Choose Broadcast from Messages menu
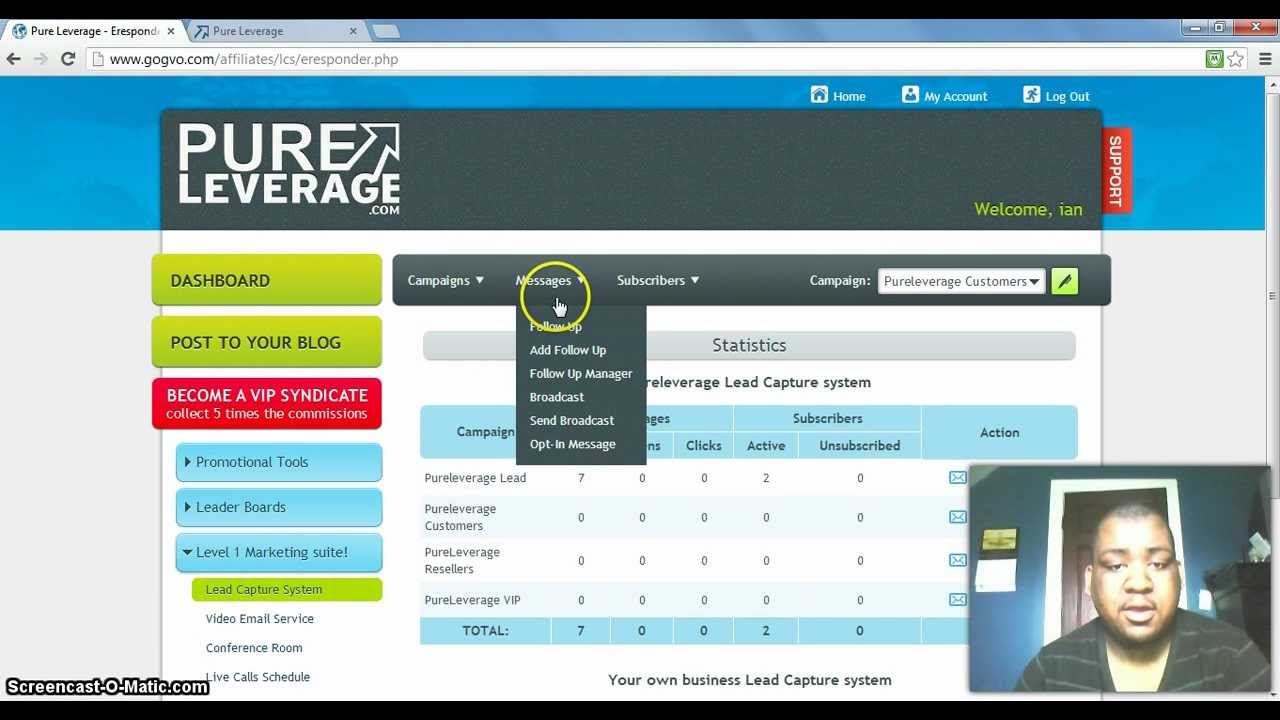 (557, 397)
